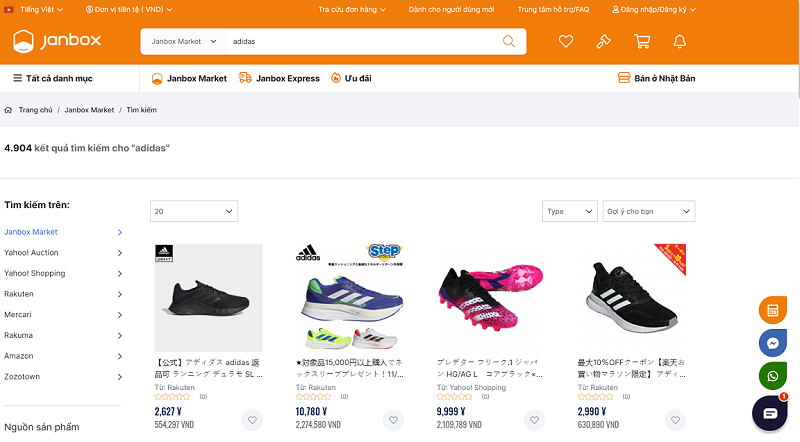Image resolution: width=800 pixels, height=442 pixels.
Task: Open the Đơn vị tiền tệ (VND) dropdown
Action: [x=129, y=9]
